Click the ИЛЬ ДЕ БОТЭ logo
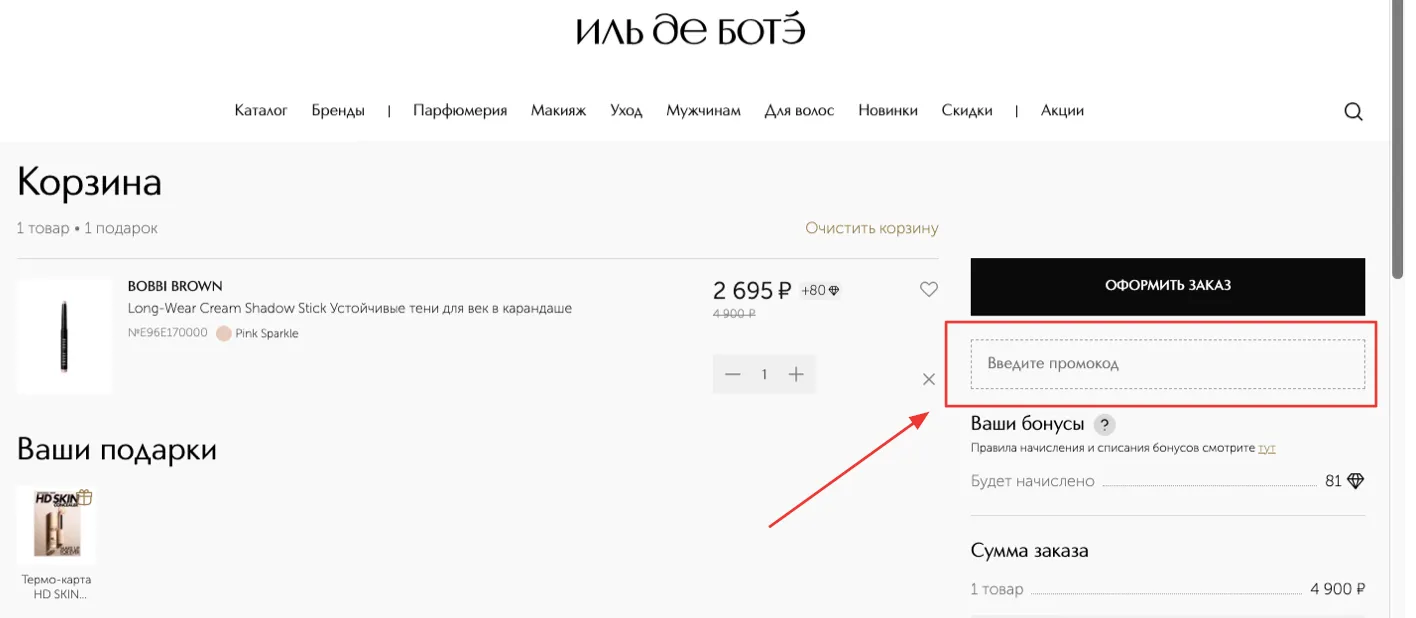Viewport: 1416px width, 618px height. click(x=691, y=30)
